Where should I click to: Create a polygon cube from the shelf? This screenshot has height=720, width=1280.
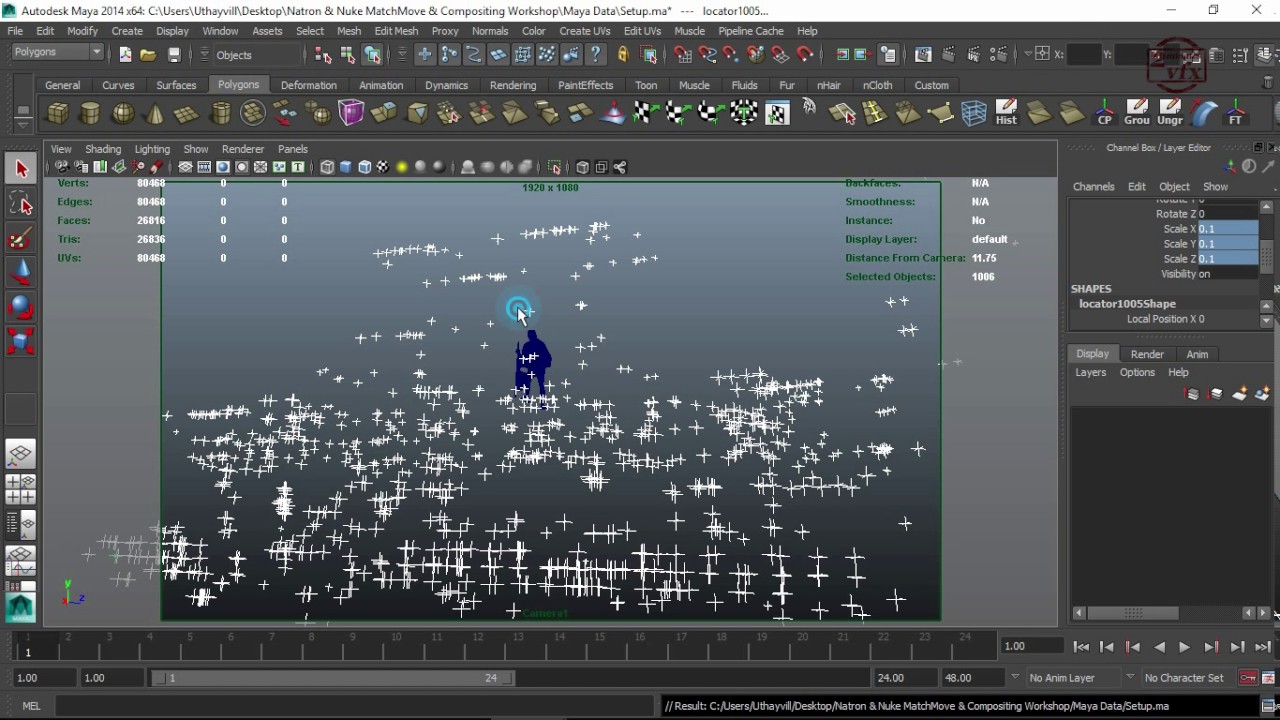click(x=58, y=113)
